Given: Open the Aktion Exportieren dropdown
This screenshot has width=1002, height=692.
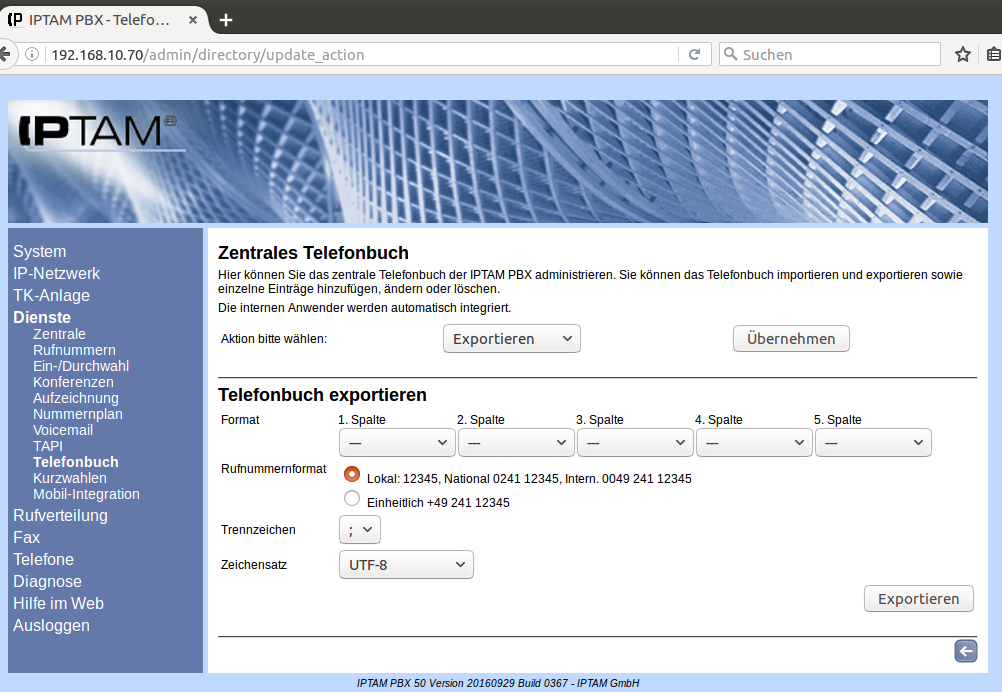Looking at the screenshot, I should (x=511, y=339).
